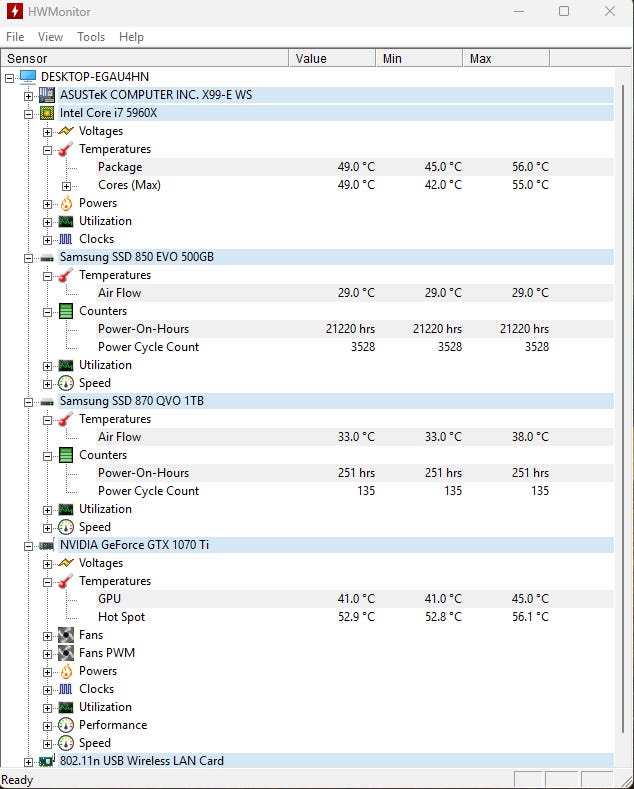Click the Samsung SSD 850 EVO drive icon
634x789 pixels.
pos(47,257)
